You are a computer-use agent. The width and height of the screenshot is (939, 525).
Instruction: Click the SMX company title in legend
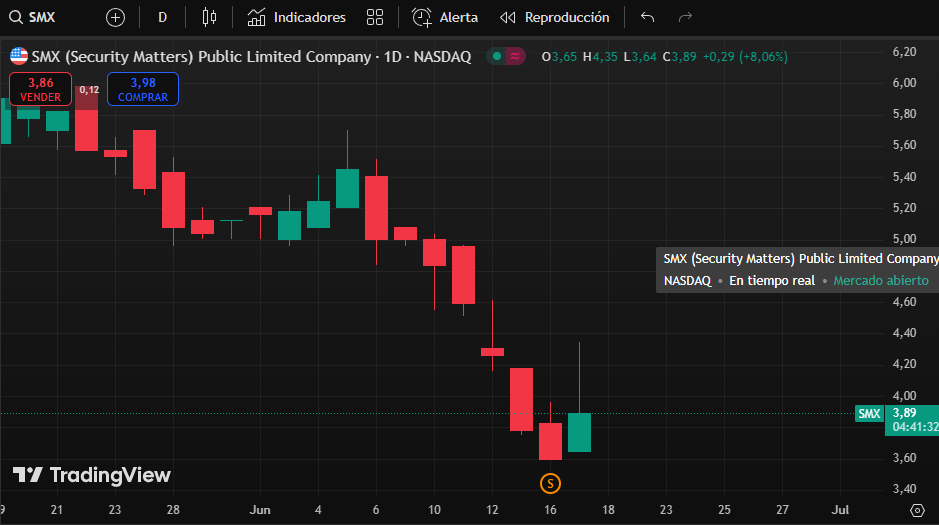coord(251,57)
